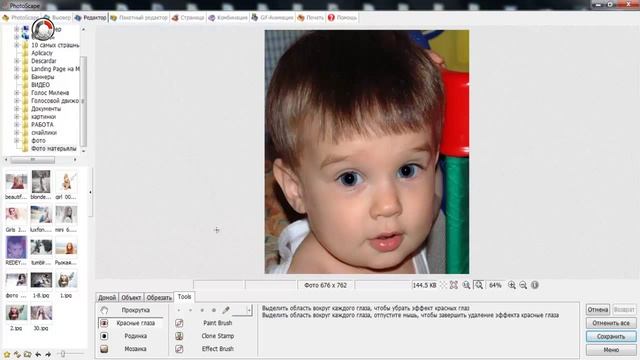Open the Помощь help tab
This screenshot has height=360, width=640.
(342, 18)
